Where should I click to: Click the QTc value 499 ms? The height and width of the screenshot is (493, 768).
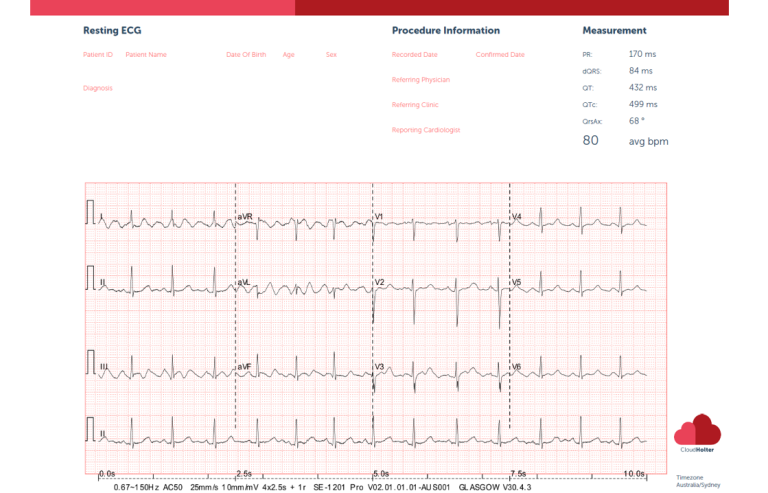[x=643, y=104]
